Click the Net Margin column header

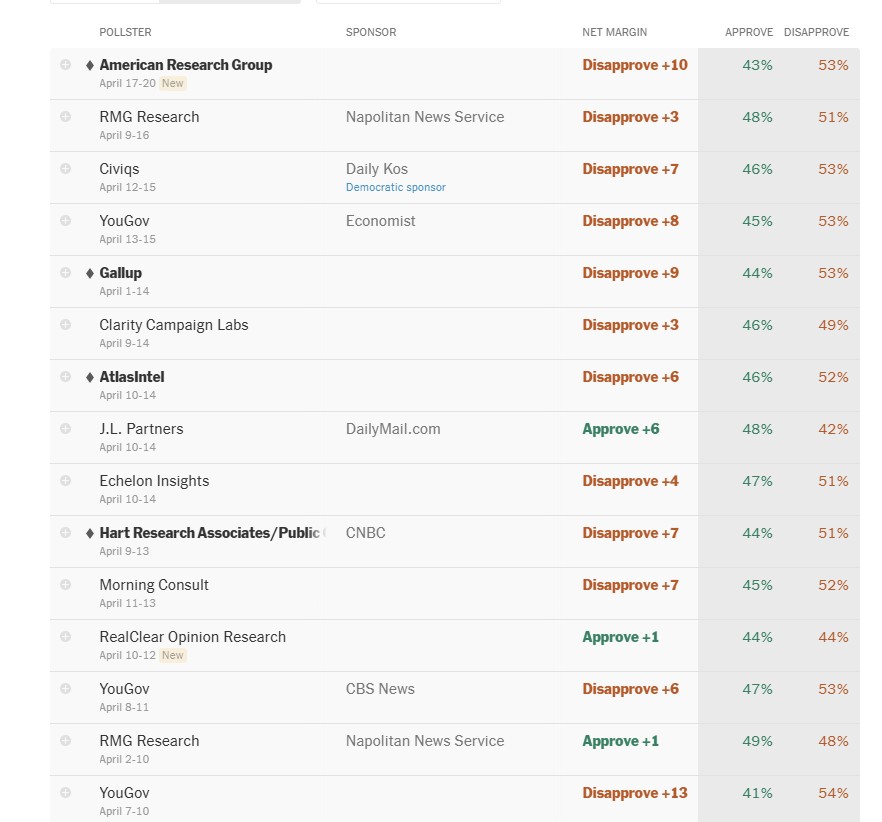click(614, 32)
